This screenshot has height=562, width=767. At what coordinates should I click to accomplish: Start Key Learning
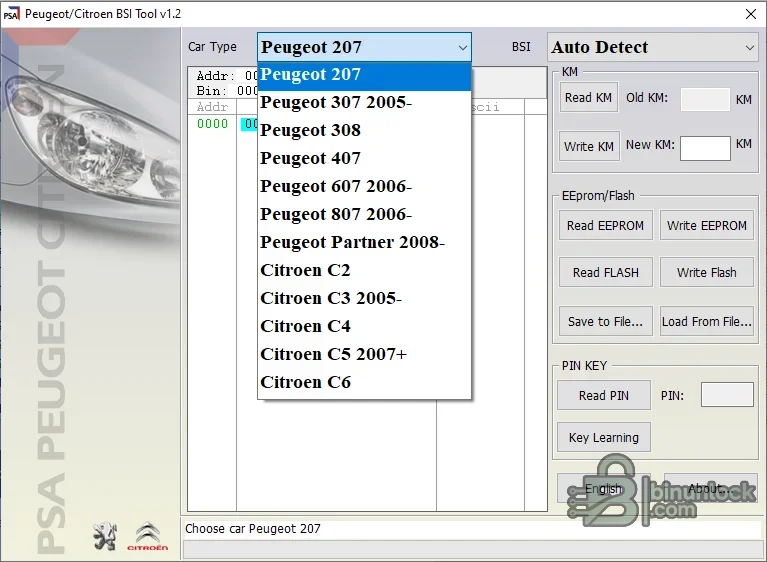click(604, 437)
